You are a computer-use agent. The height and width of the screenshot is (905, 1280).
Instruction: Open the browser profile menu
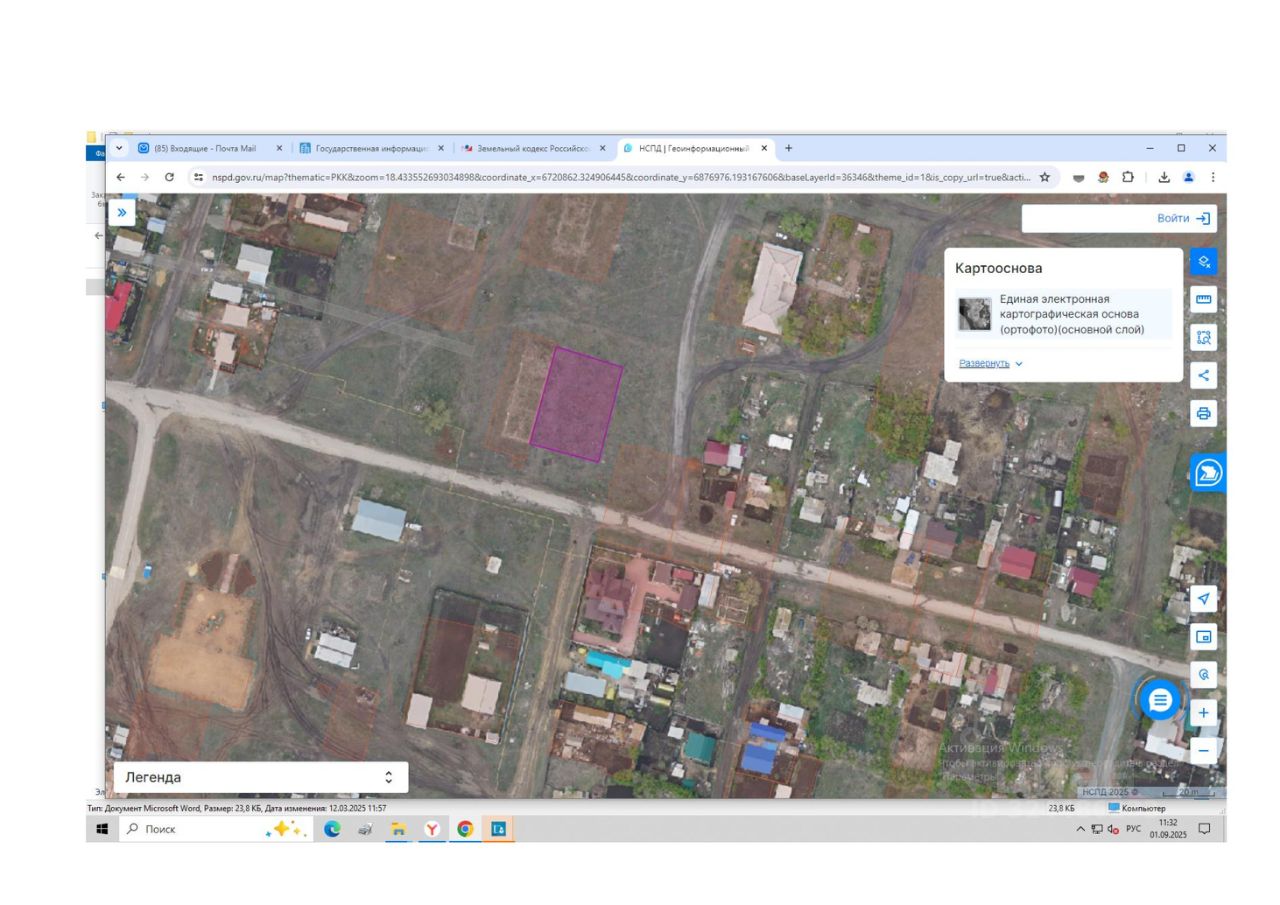[x=1188, y=177]
